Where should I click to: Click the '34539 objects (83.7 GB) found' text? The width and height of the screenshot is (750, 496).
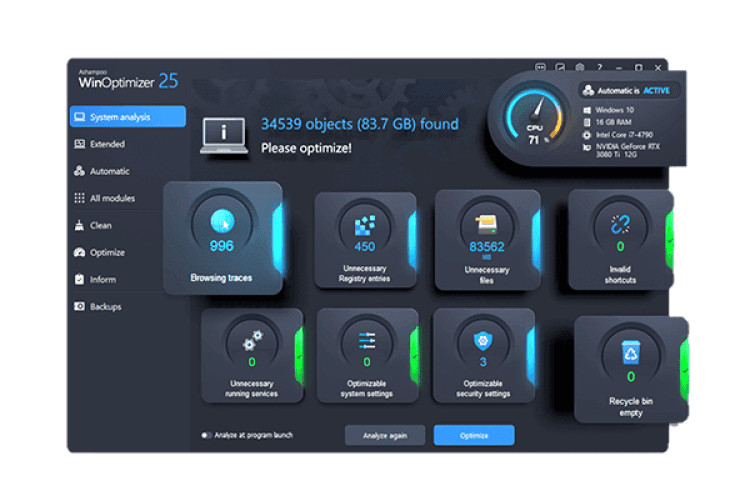360,124
